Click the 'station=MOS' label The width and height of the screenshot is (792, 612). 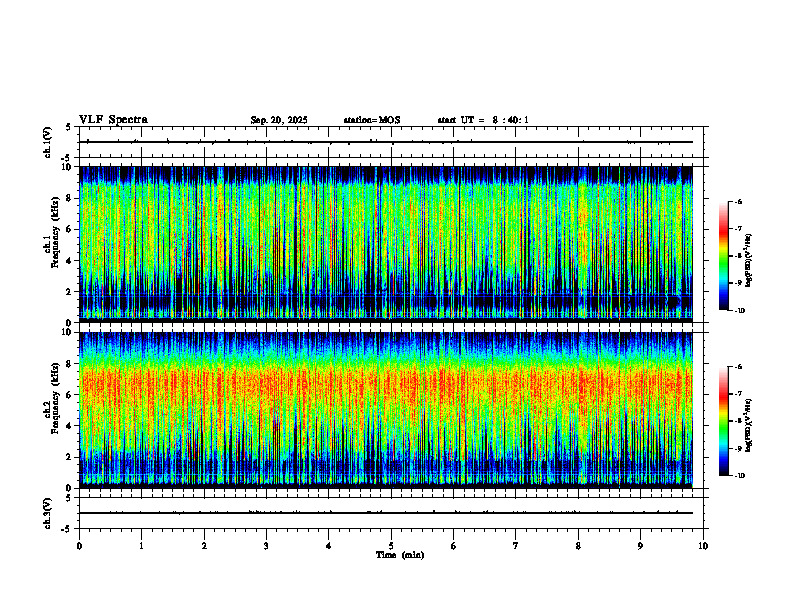pyautogui.click(x=372, y=120)
